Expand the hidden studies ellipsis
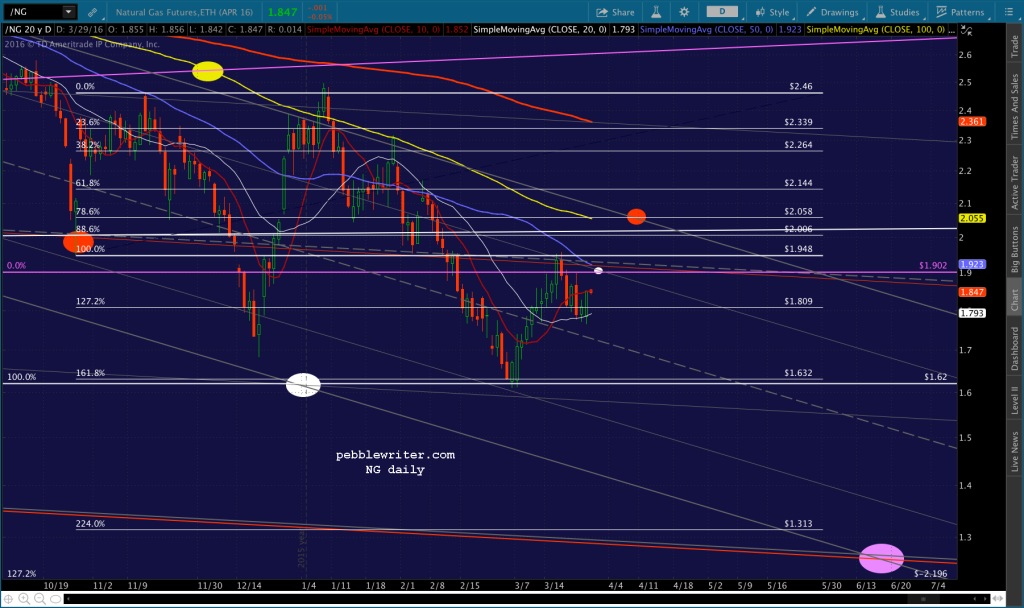This screenshot has height=608, width=1024. coord(952,30)
